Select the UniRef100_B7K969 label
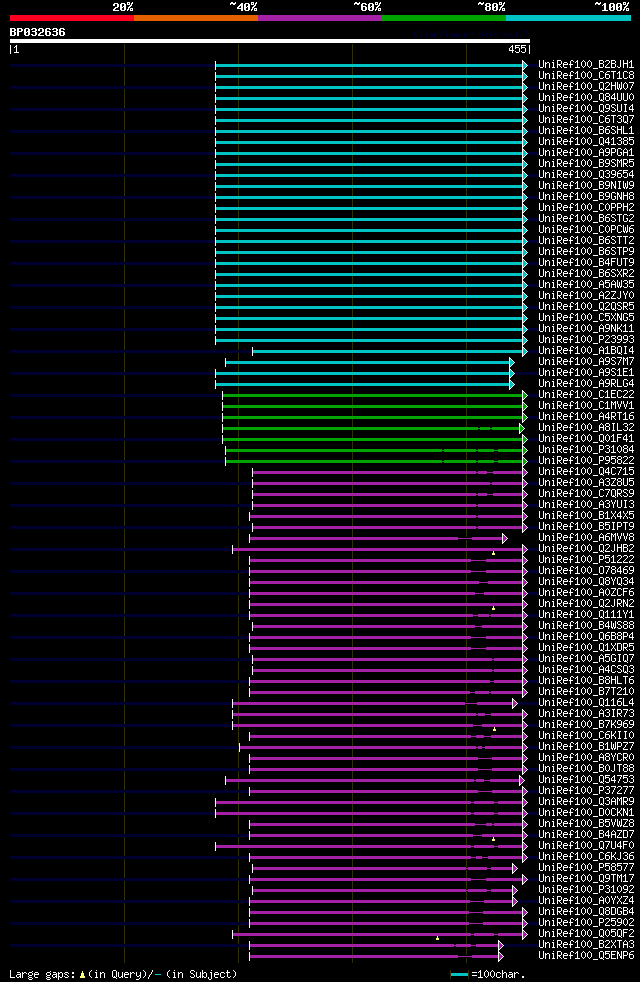This screenshot has width=640, height=982. point(586,725)
